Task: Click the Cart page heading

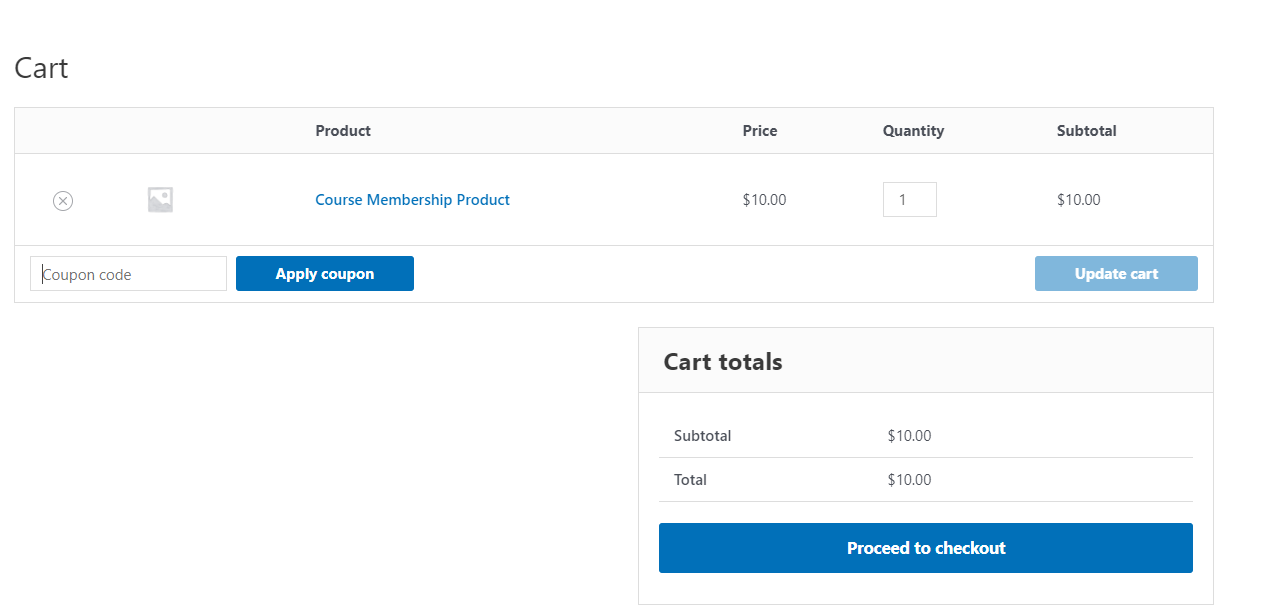Action: click(x=41, y=68)
